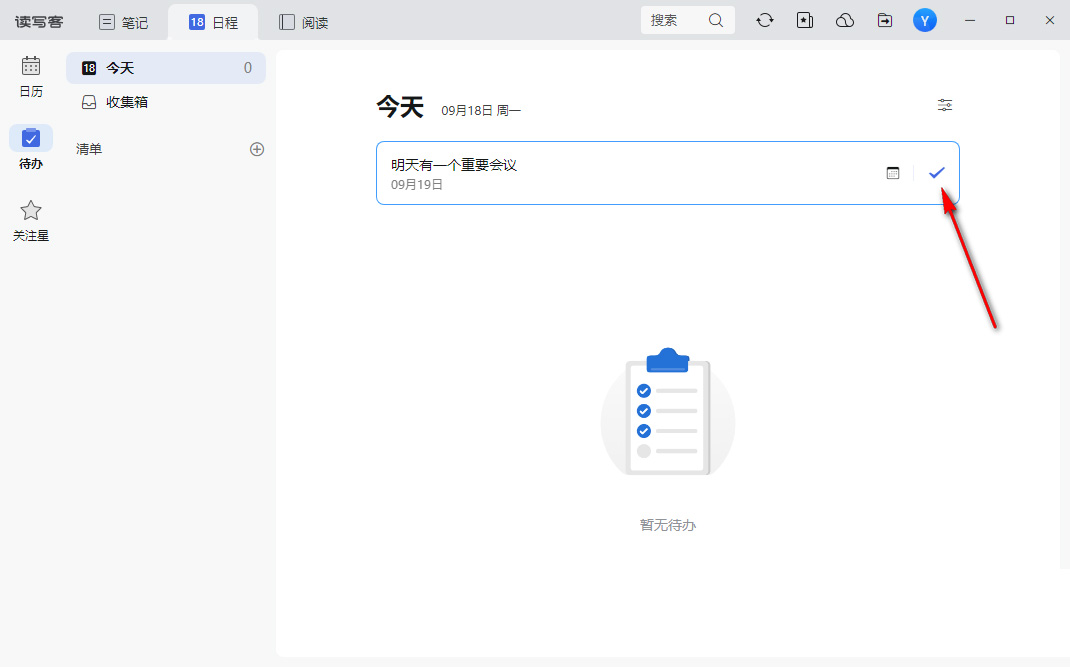The height and width of the screenshot is (667, 1070).
Task: Select the 今天 list item
Action: point(166,68)
